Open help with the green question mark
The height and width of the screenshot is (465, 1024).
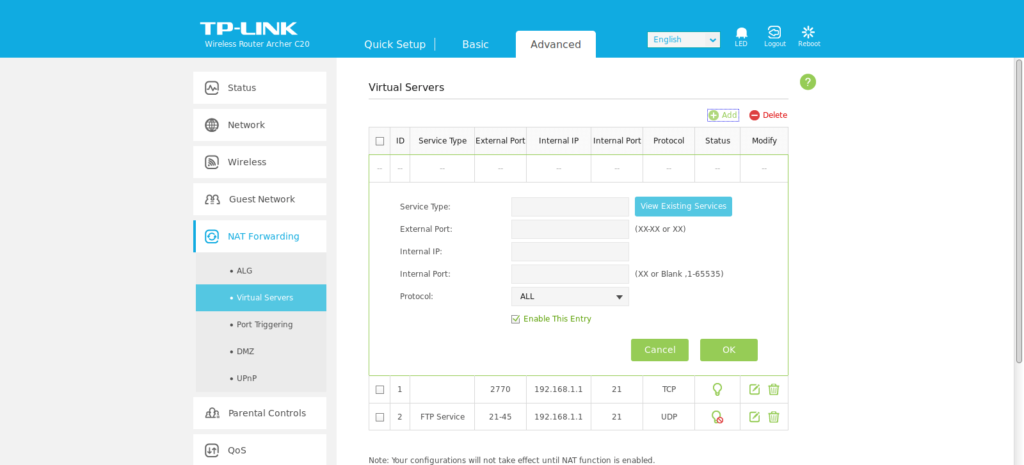click(x=807, y=82)
